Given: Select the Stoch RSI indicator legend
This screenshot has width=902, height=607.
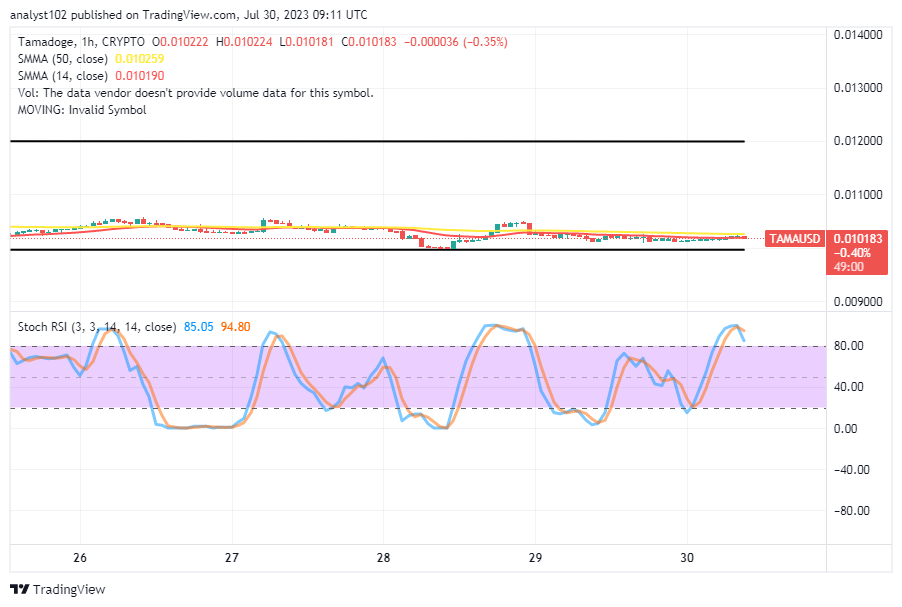Looking at the screenshot, I should click(x=97, y=327).
